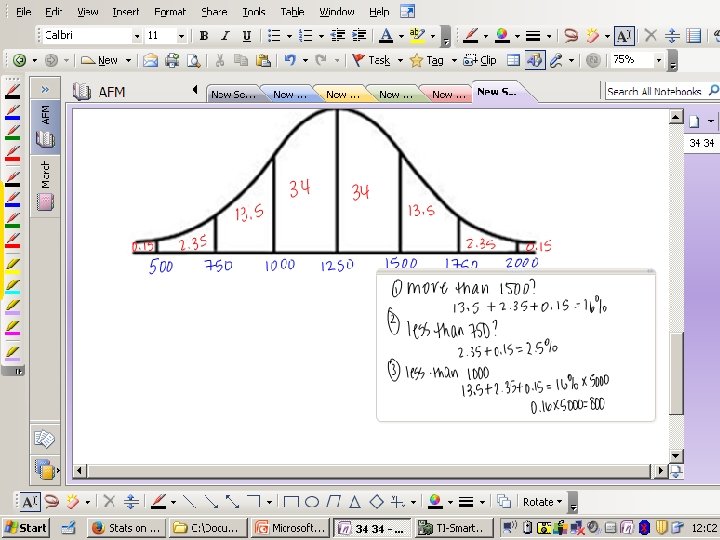
Task: Toggle Bold formatting
Action: point(204,35)
